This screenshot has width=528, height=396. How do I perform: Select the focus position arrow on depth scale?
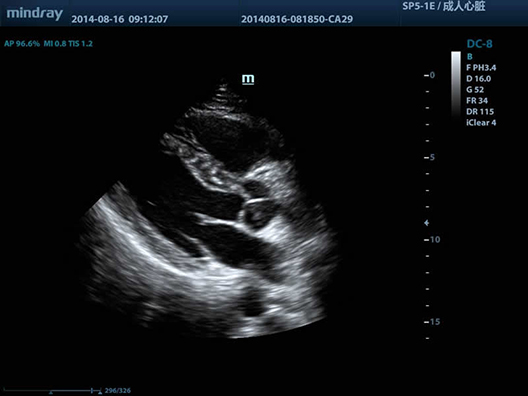point(427,223)
